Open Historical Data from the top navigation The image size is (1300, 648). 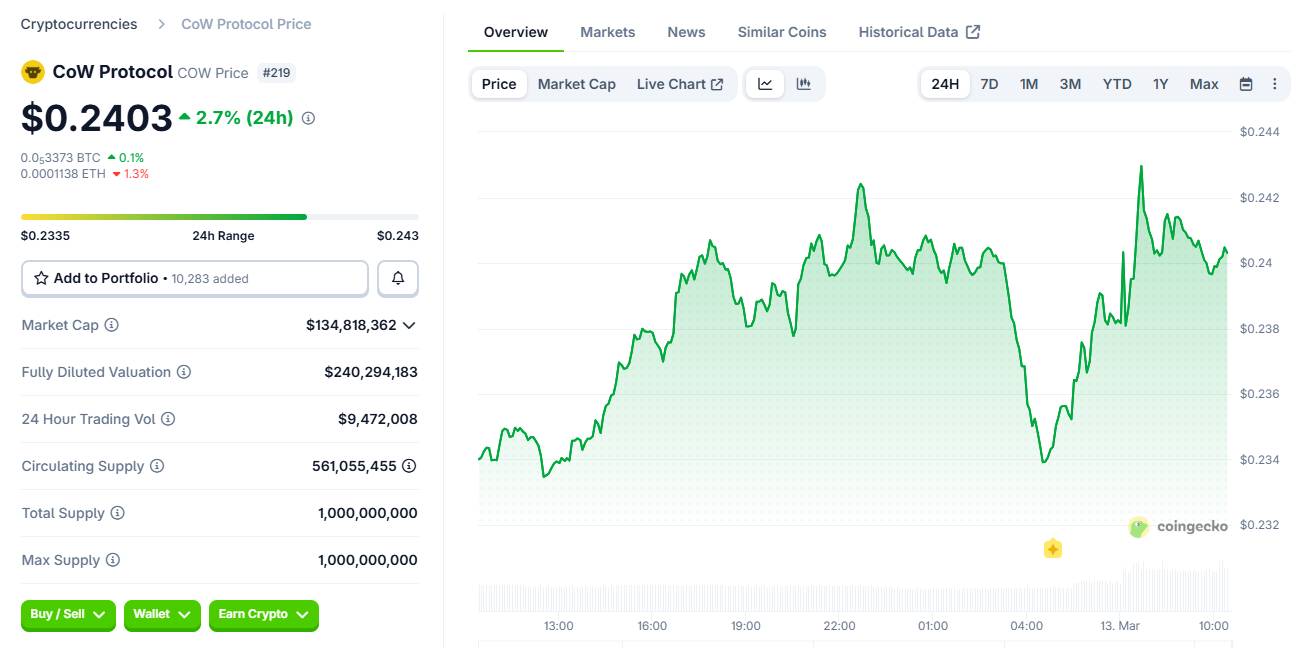pyautogui.click(x=908, y=31)
